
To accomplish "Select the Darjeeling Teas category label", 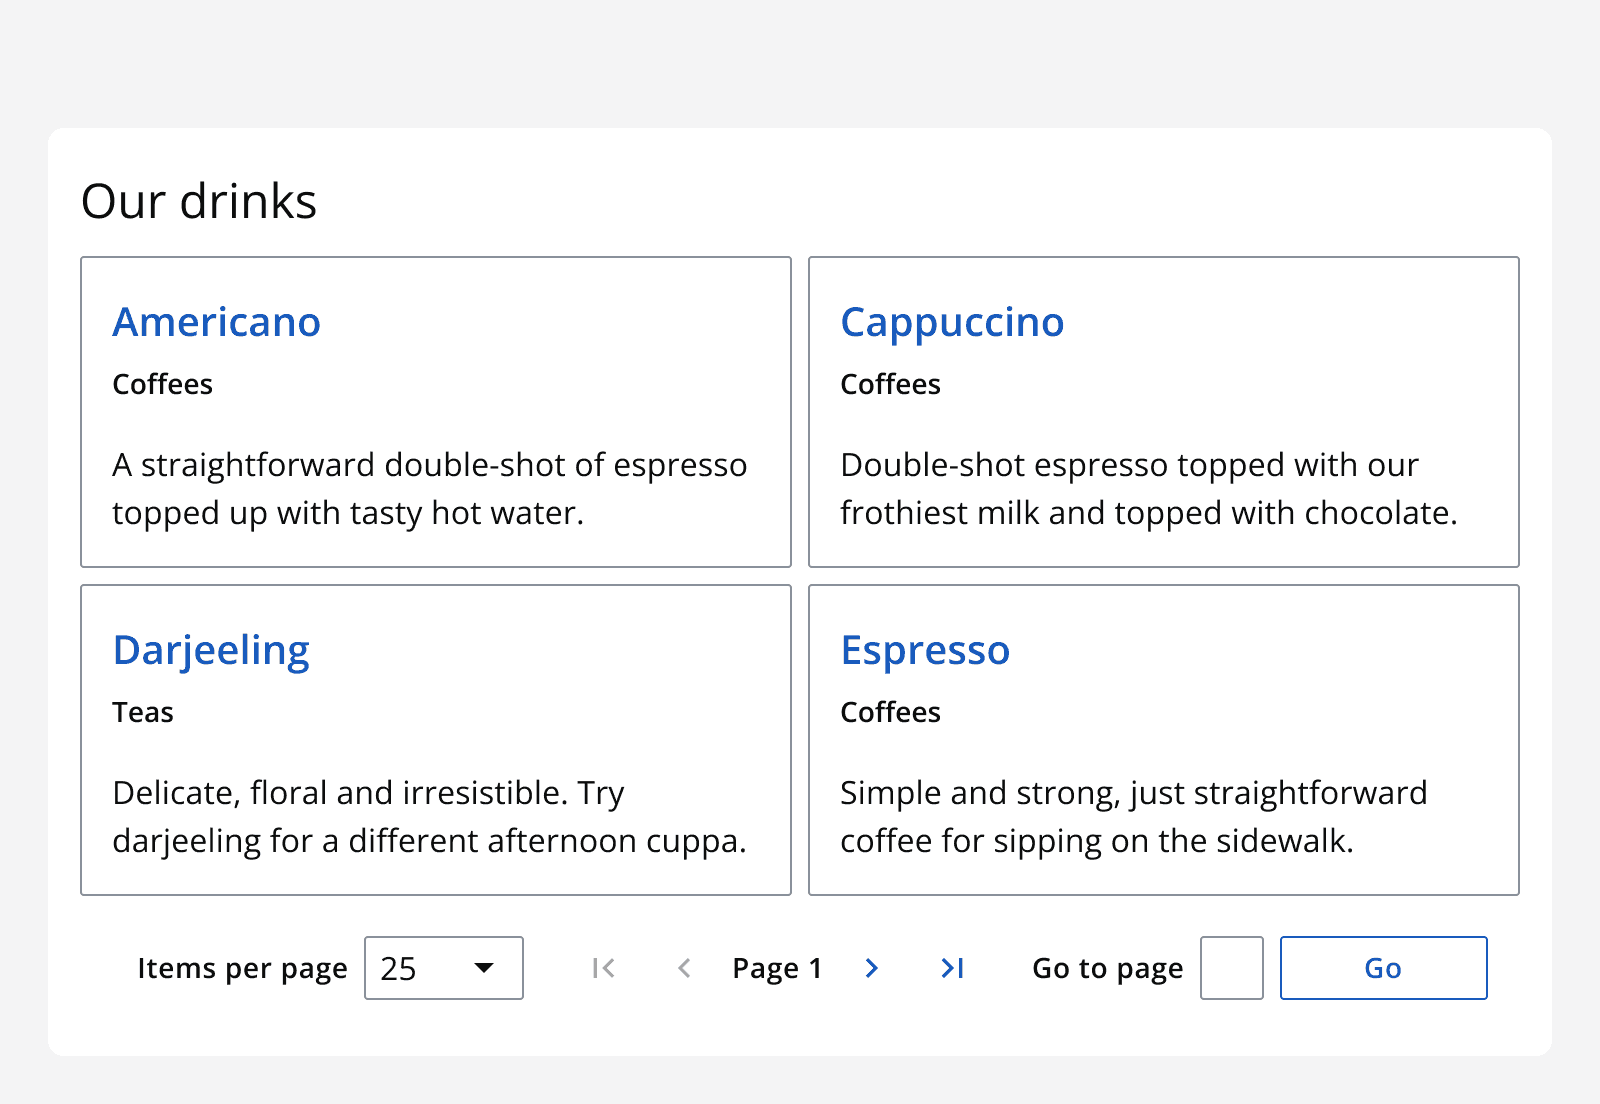I will pyautogui.click(x=143, y=712).
